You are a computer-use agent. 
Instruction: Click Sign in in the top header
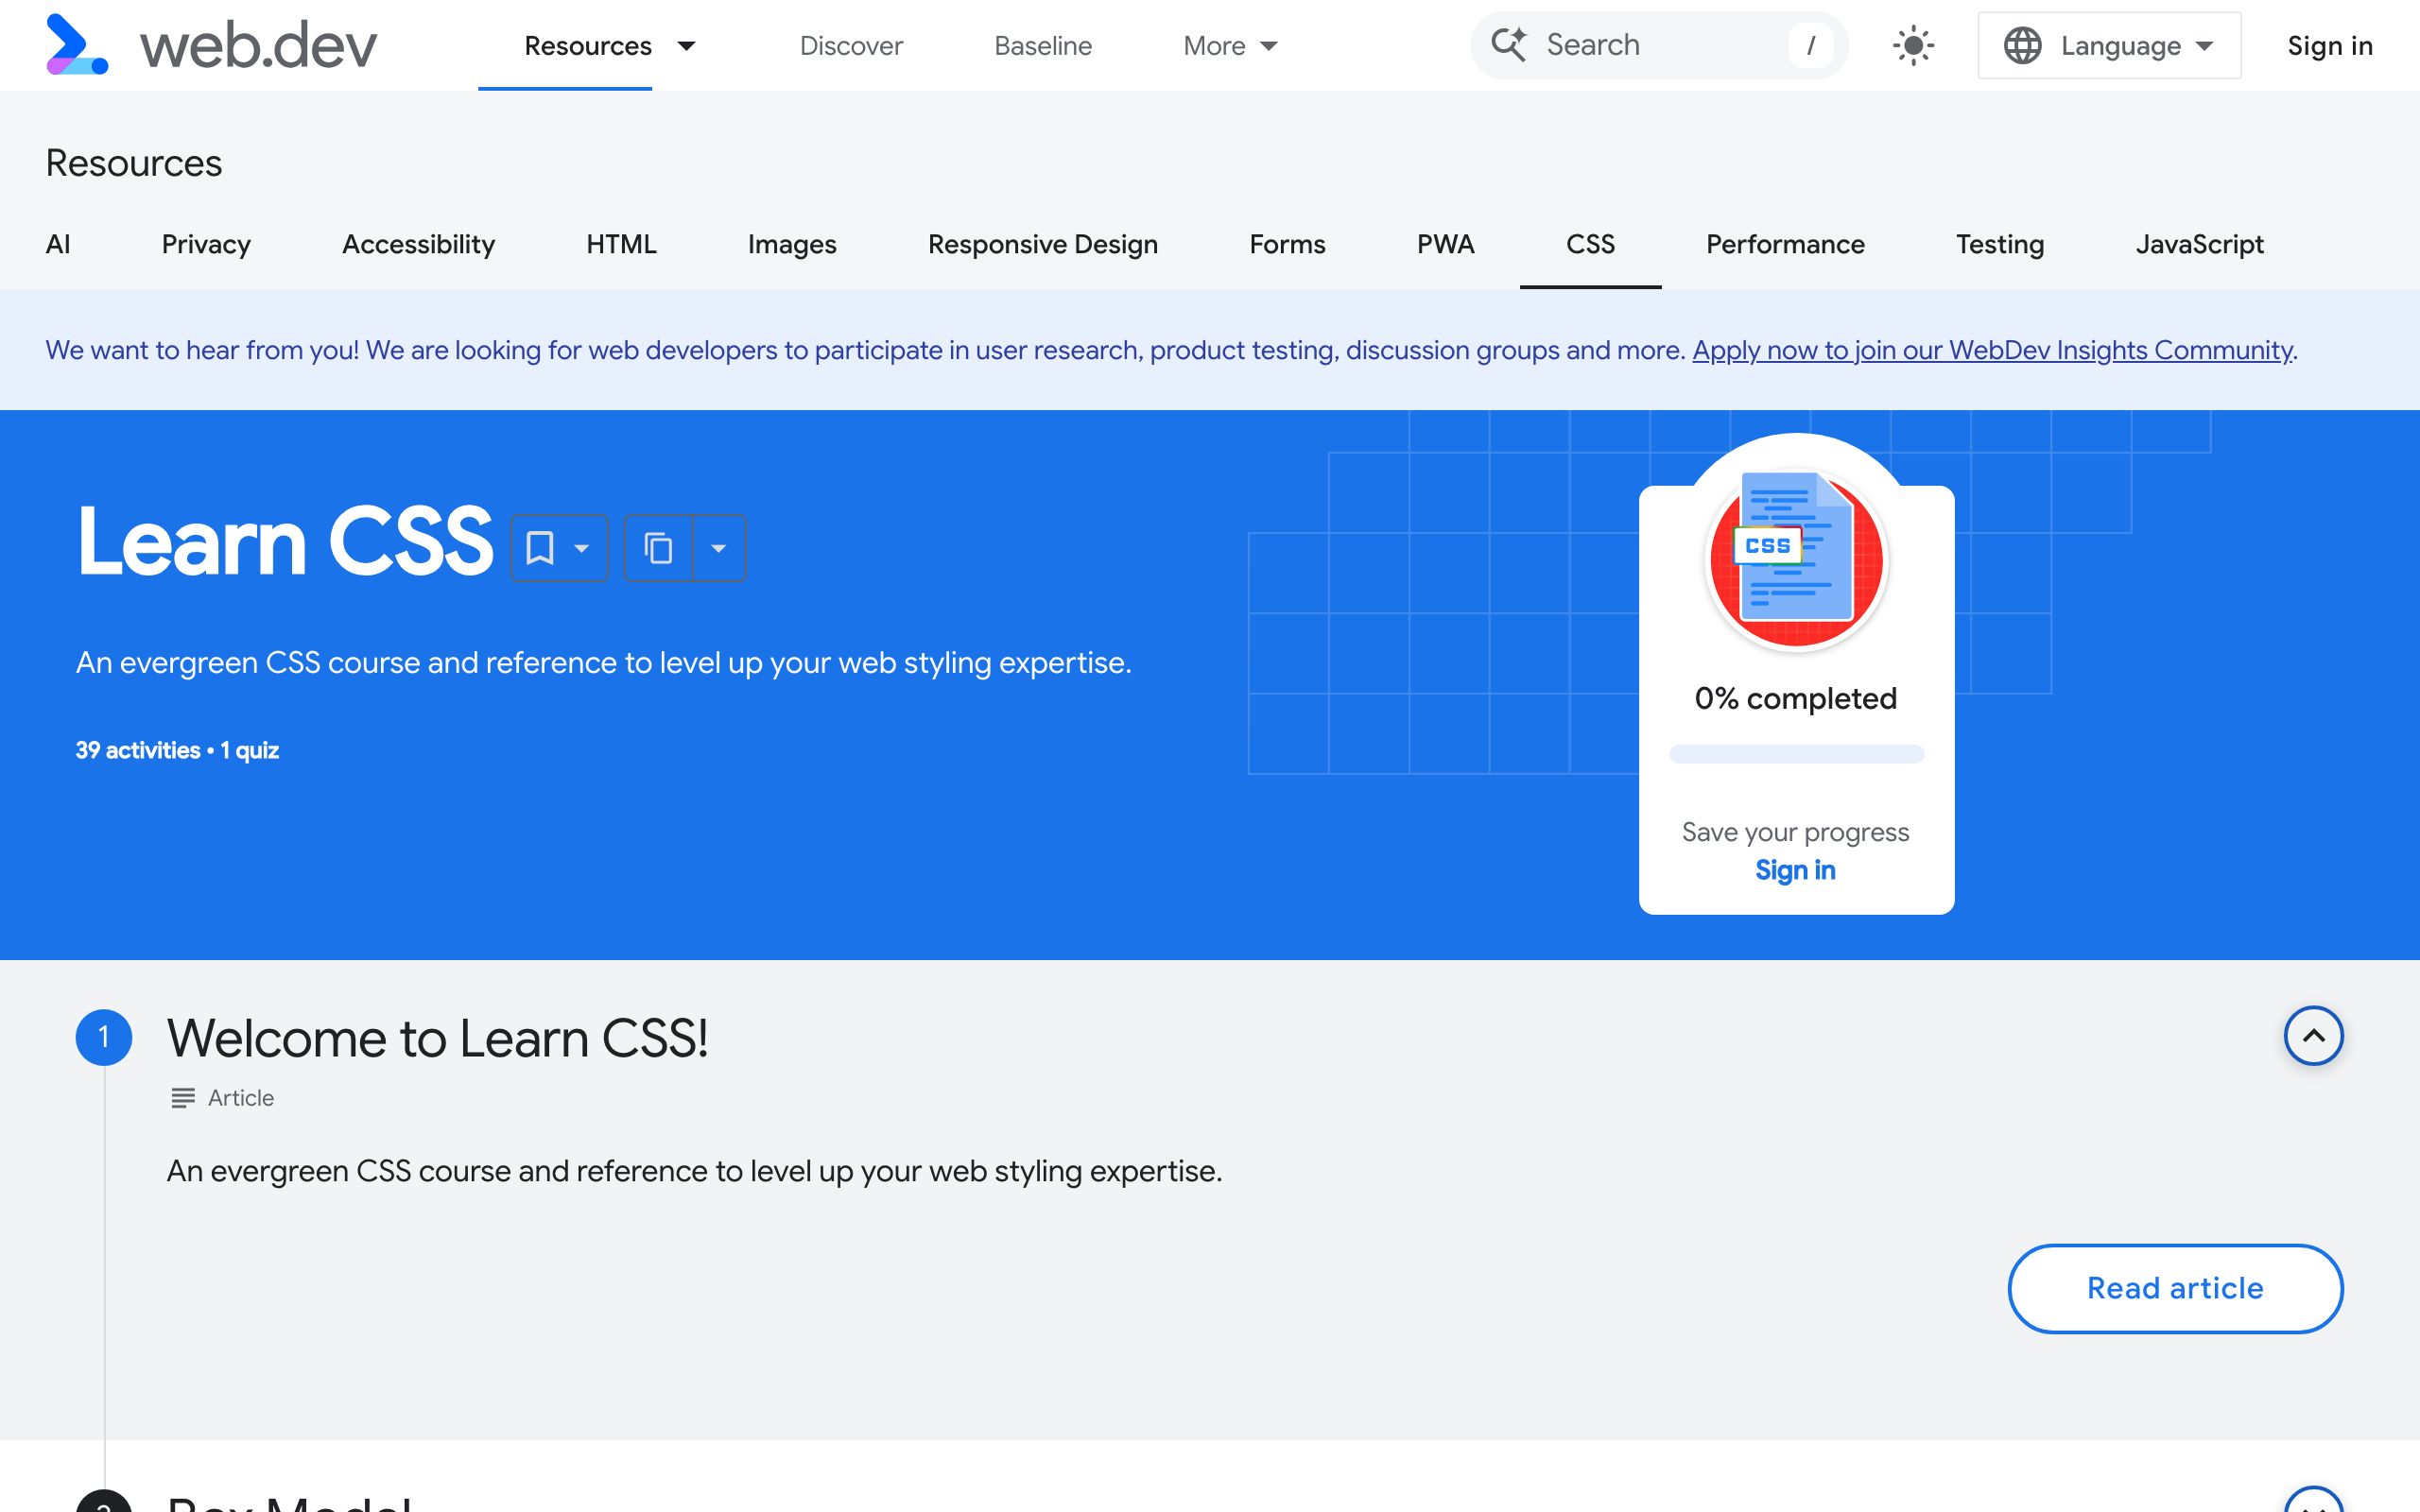(x=2330, y=46)
